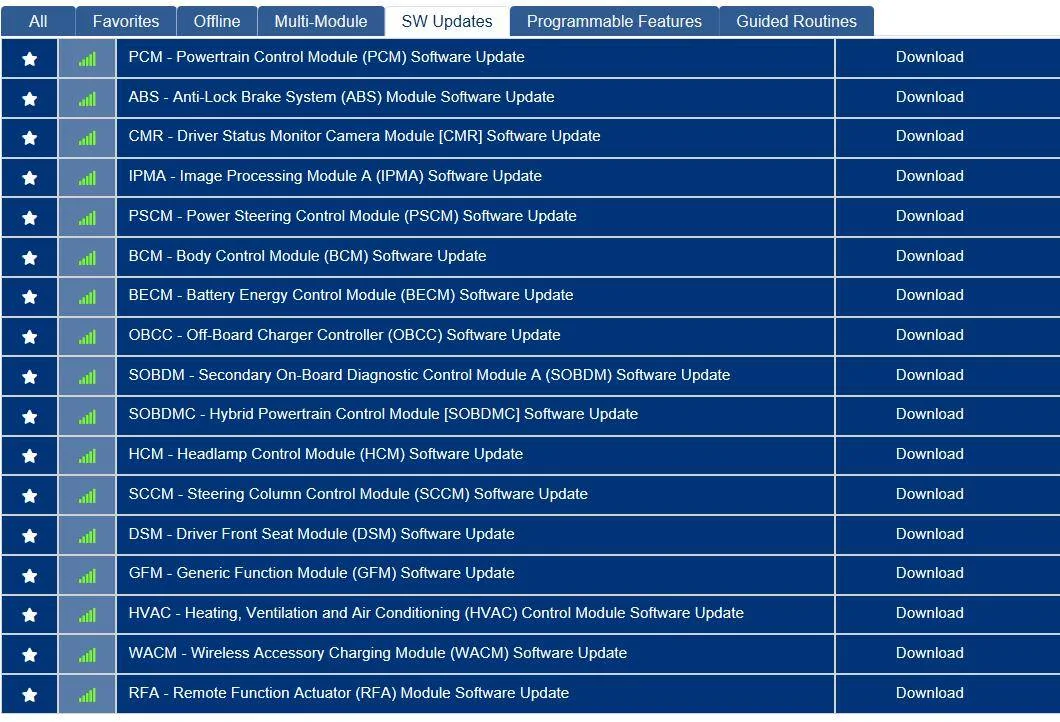Download the IPMA software update
The image size is (1060, 722).
coord(930,176)
